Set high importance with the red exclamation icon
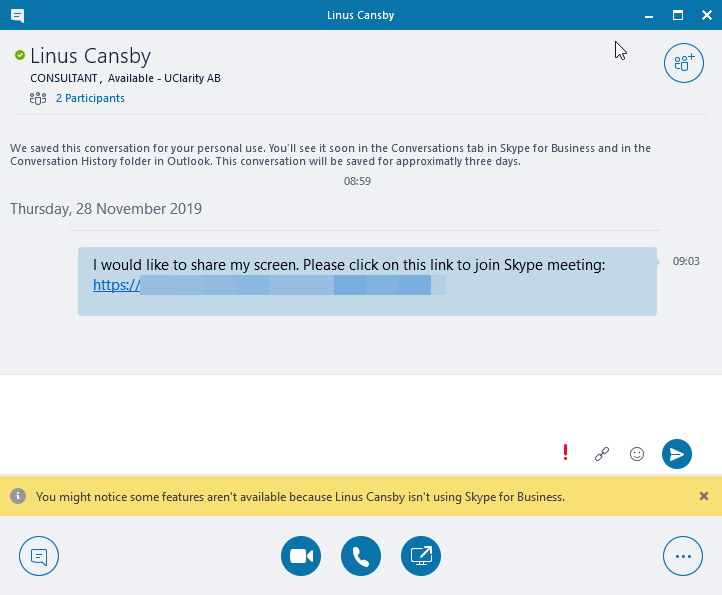Screen dimensions: 722x595 [565, 453]
